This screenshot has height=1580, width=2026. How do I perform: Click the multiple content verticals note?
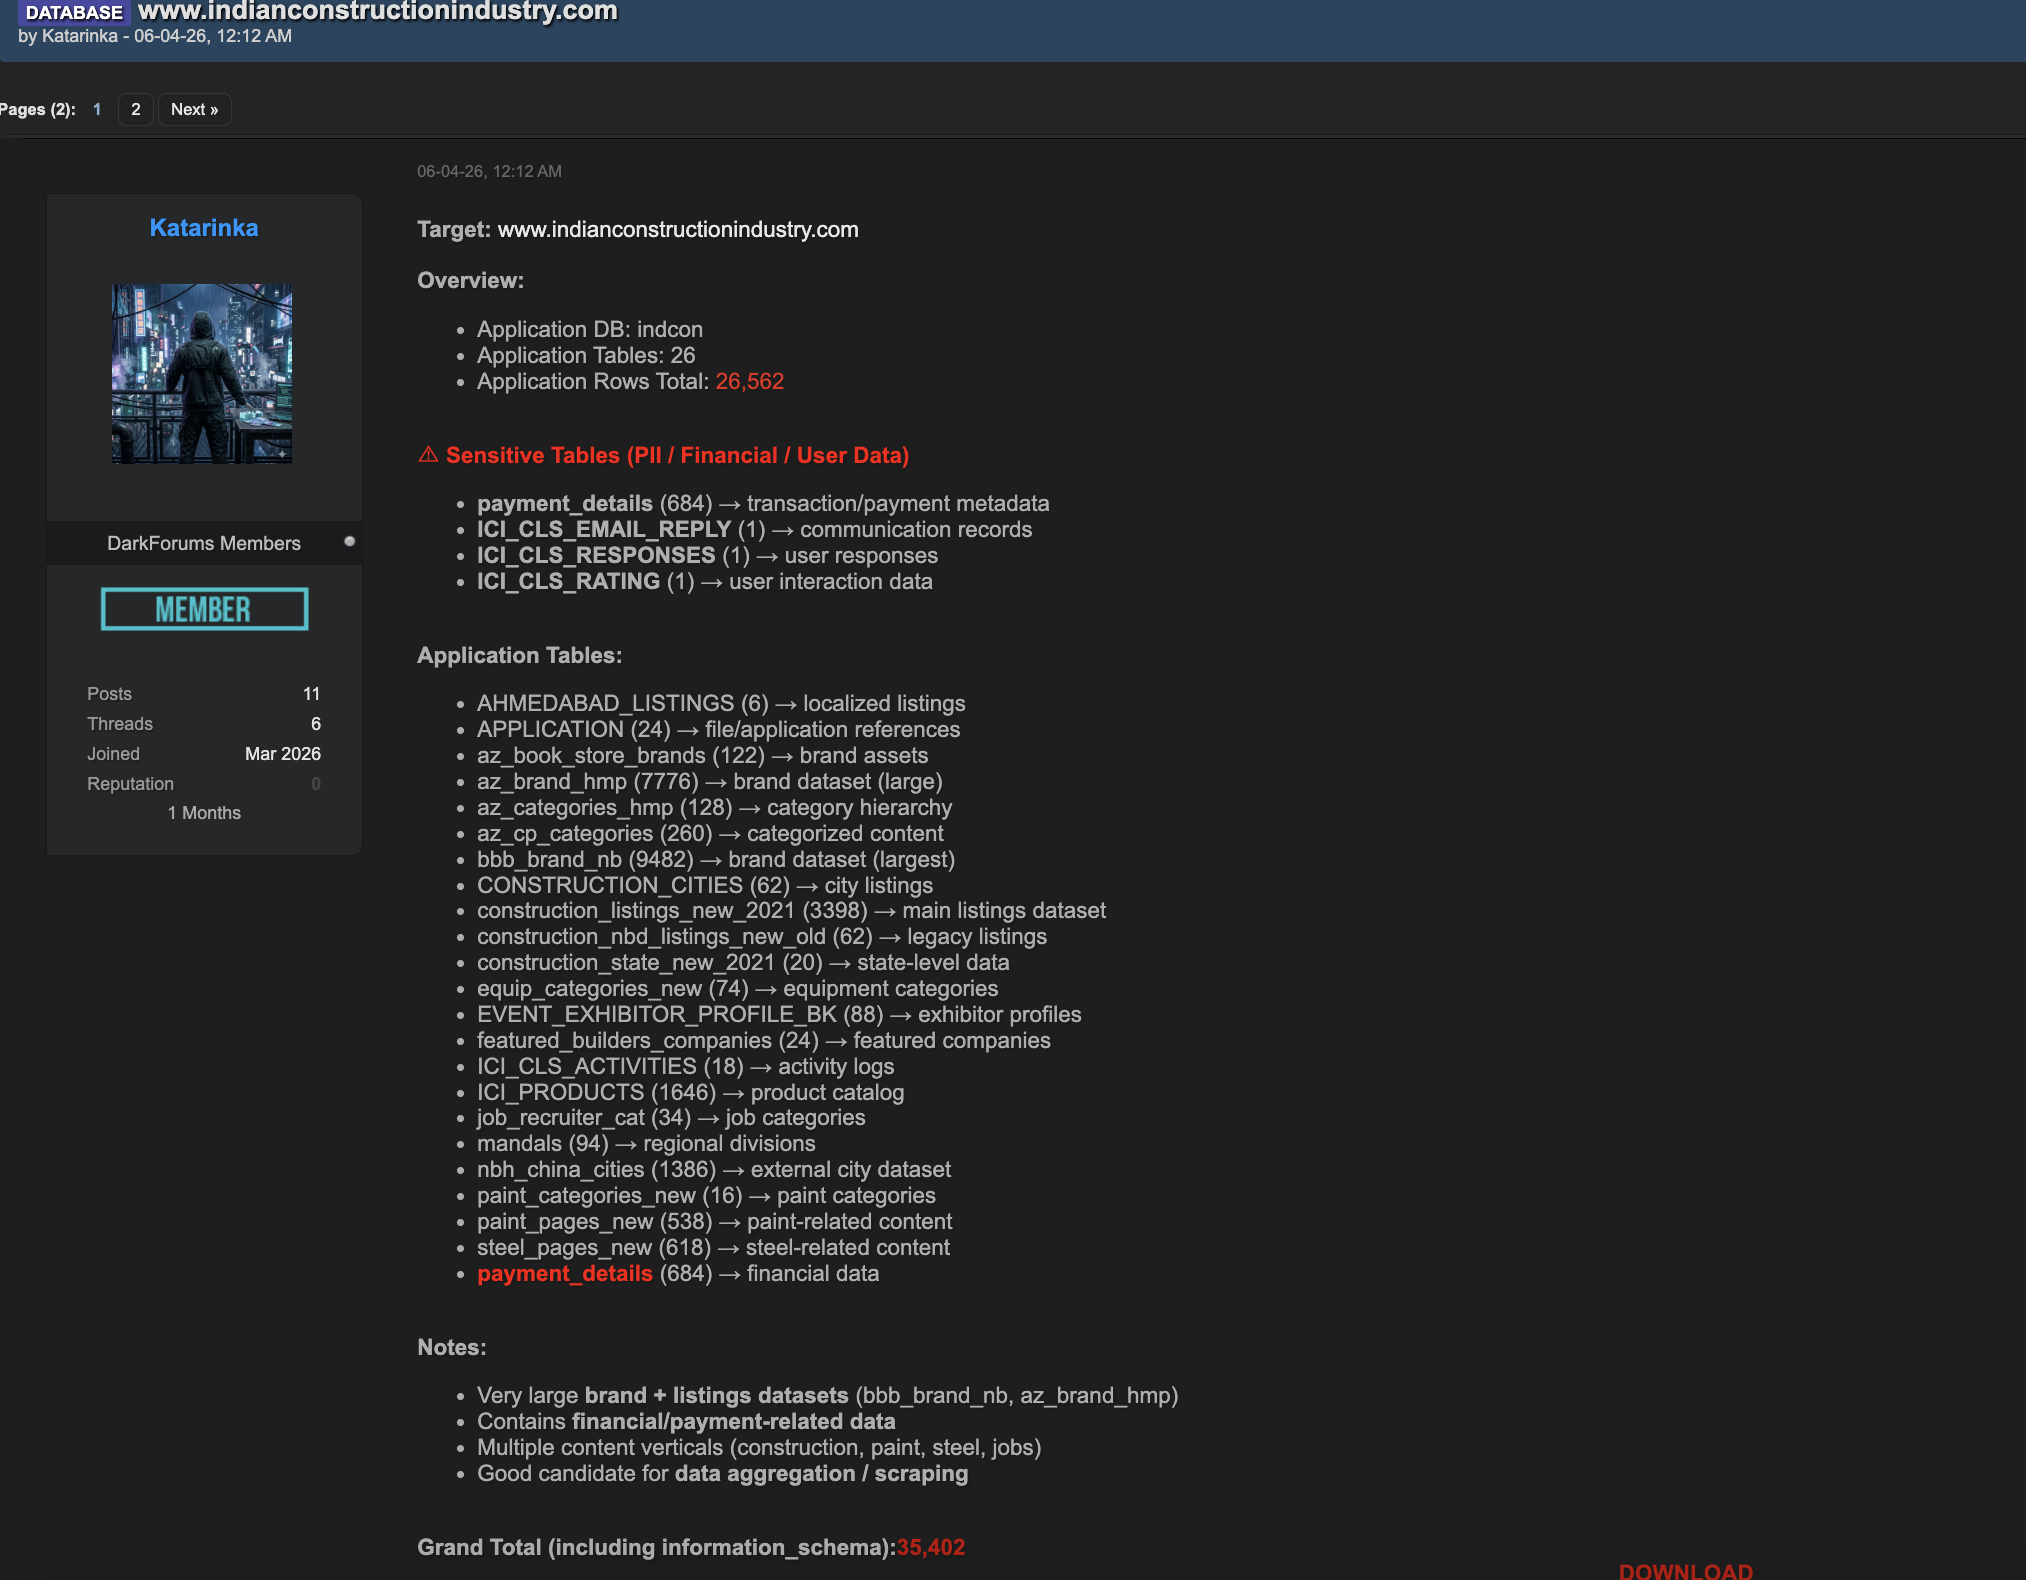(x=759, y=1448)
